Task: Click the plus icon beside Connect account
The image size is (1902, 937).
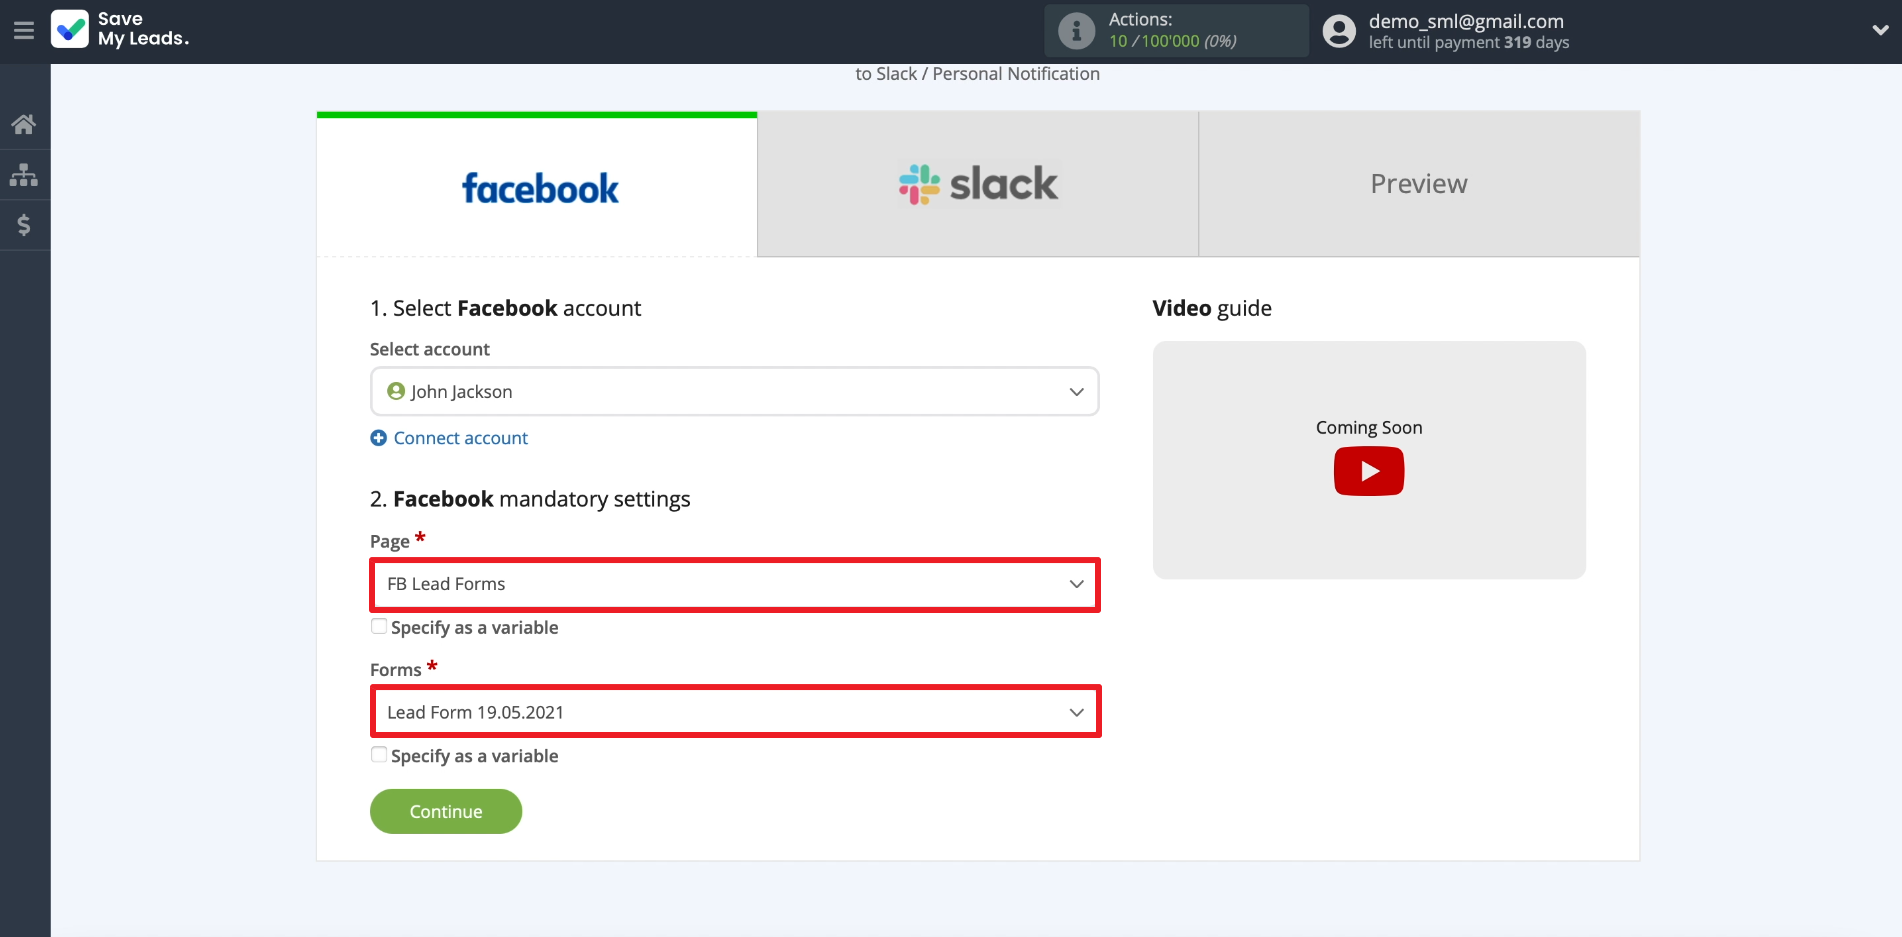Action: [x=379, y=438]
